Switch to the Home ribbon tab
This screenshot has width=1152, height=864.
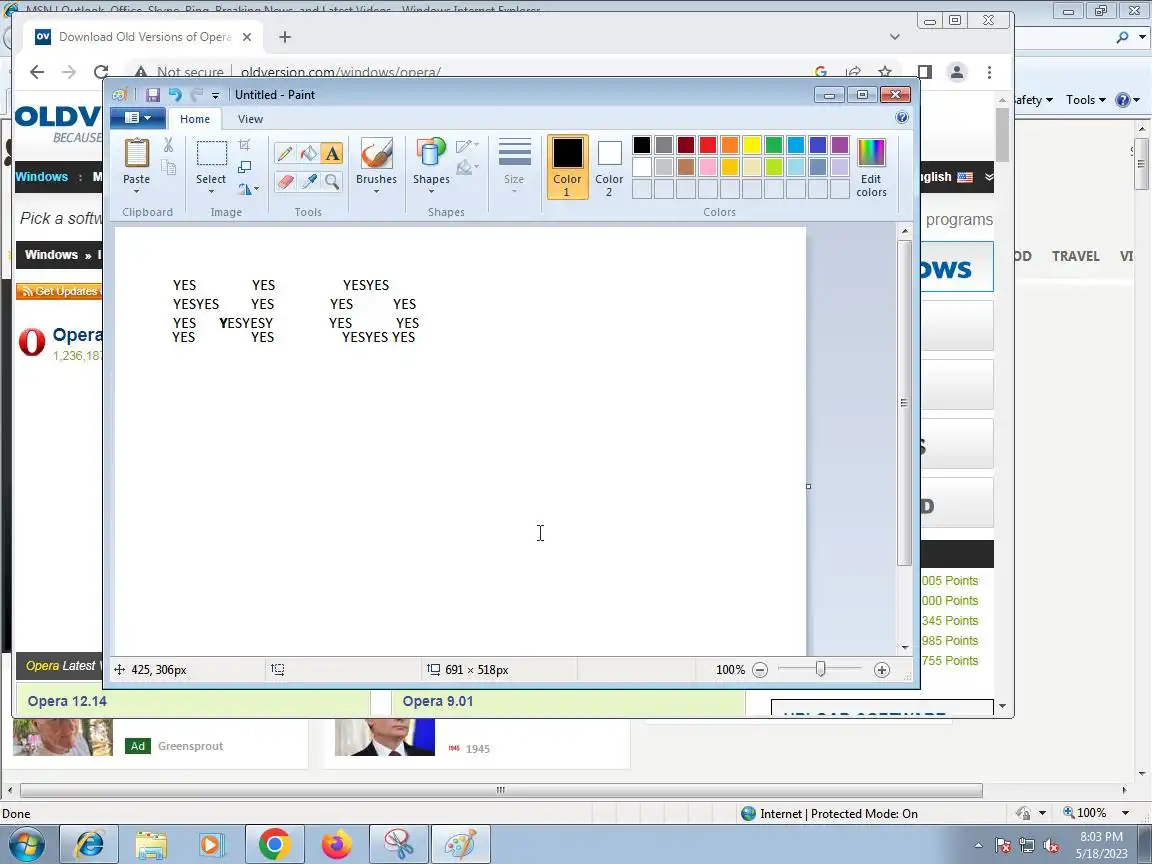(195, 119)
